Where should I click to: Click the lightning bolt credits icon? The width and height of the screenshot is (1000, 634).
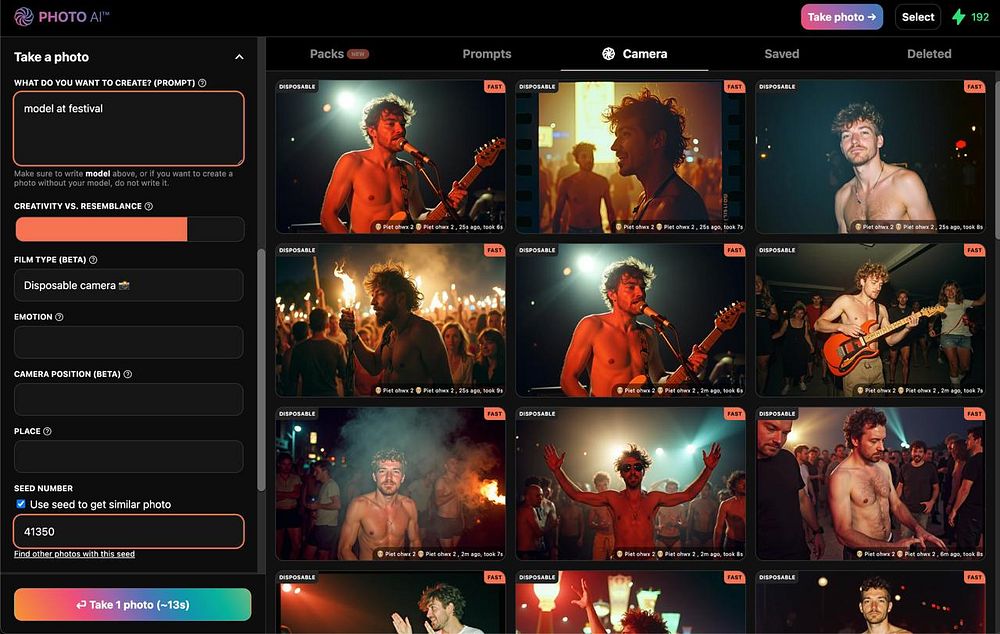tap(958, 17)
